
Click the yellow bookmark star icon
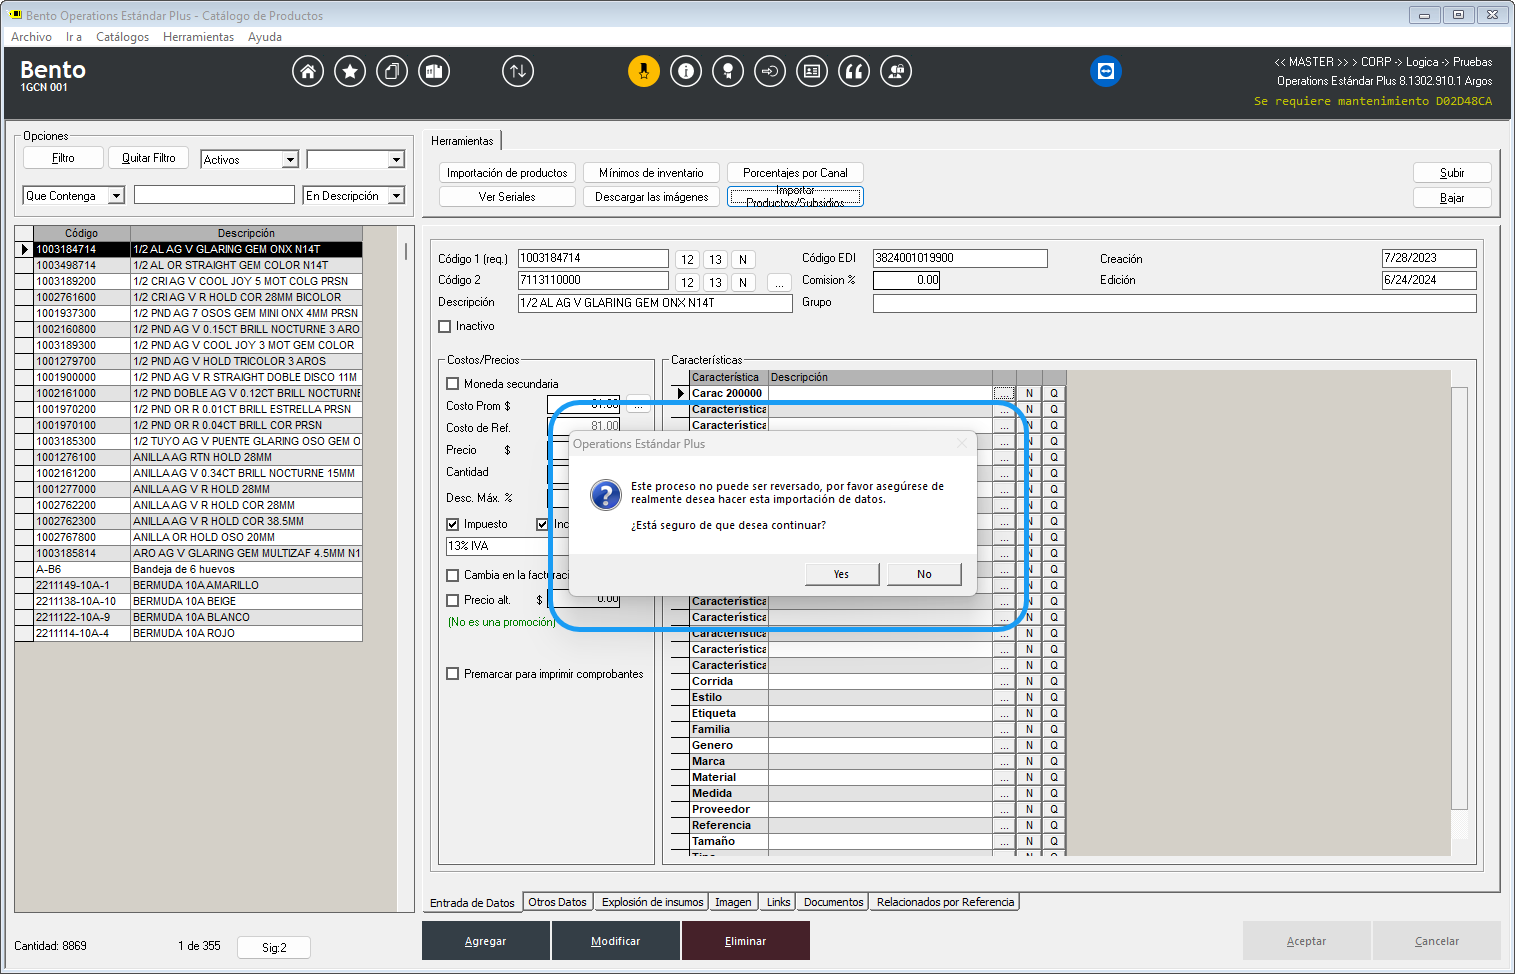click(x=644, y=71)
